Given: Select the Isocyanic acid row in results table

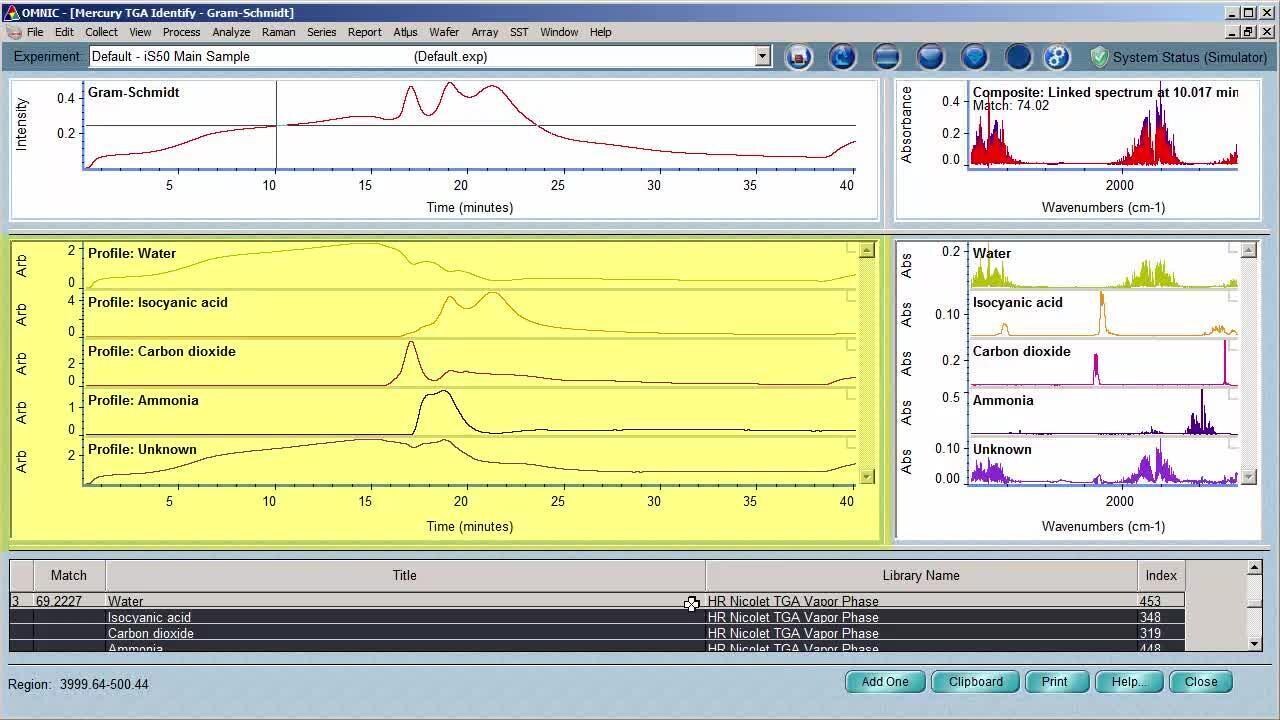Looking at the screenshot, I should coord(400,618).
